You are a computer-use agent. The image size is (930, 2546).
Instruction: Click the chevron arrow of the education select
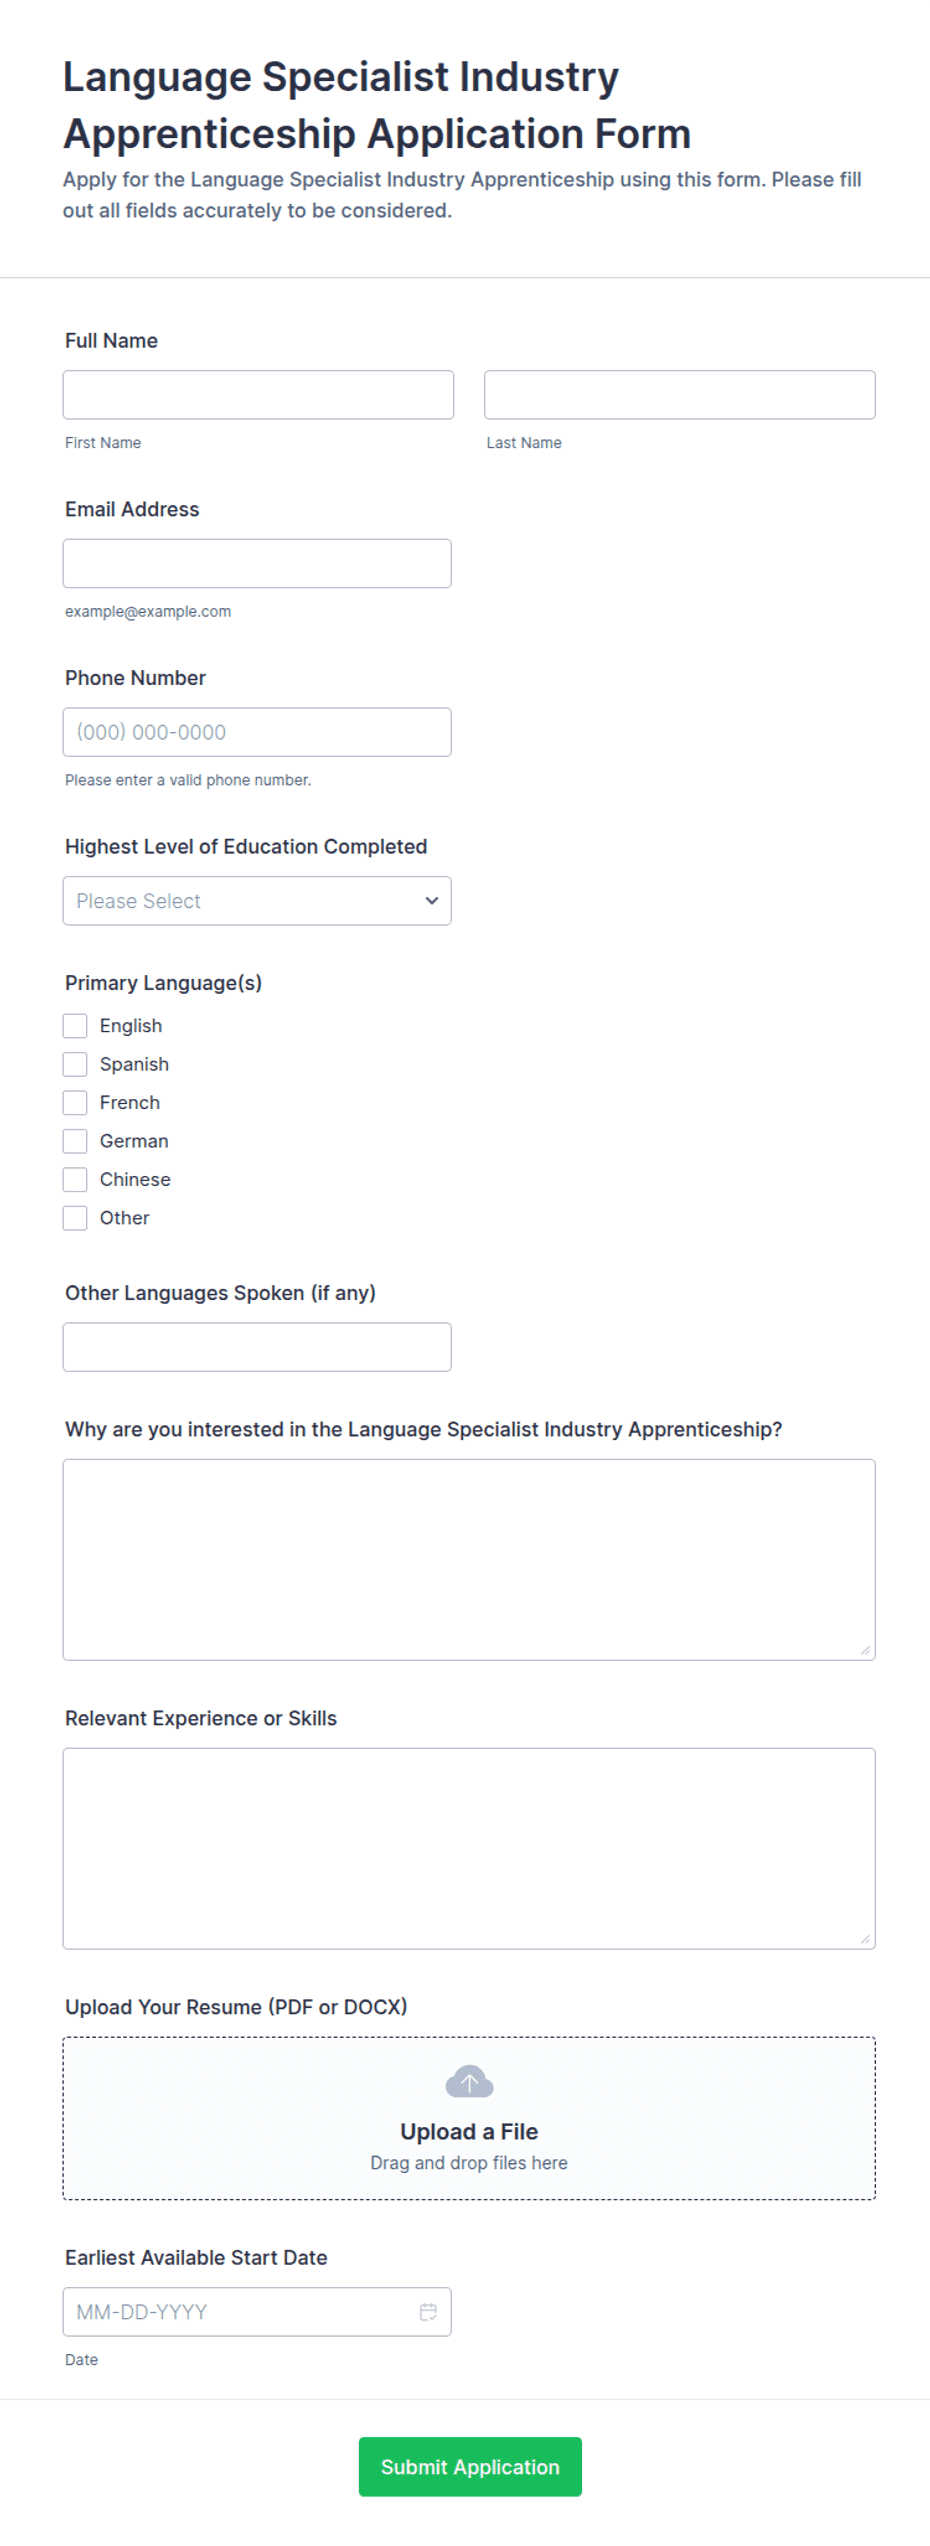431,901
